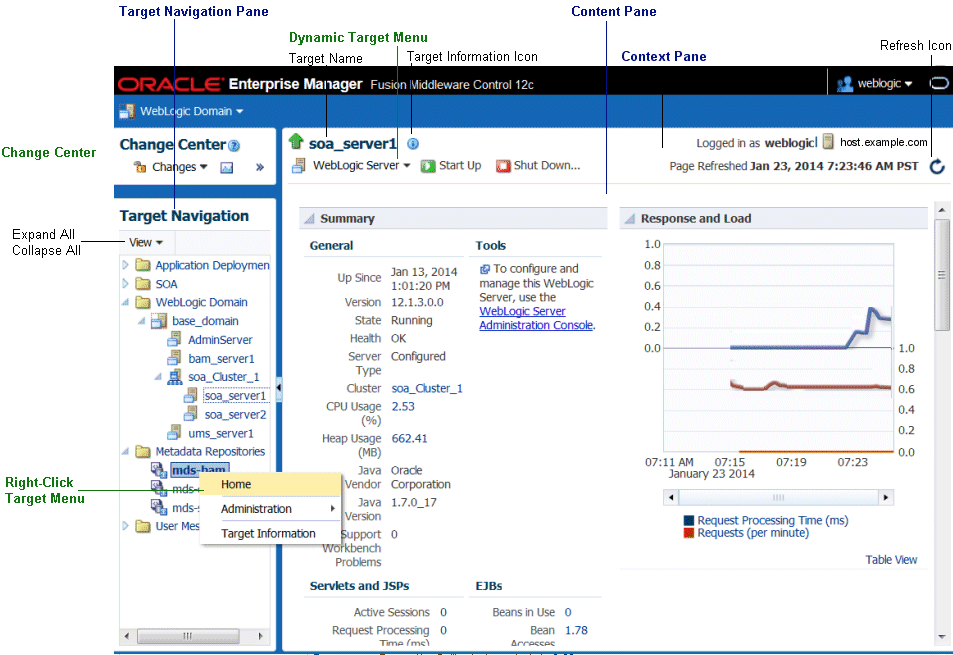Click the Change Center image icon

(227, 168)
